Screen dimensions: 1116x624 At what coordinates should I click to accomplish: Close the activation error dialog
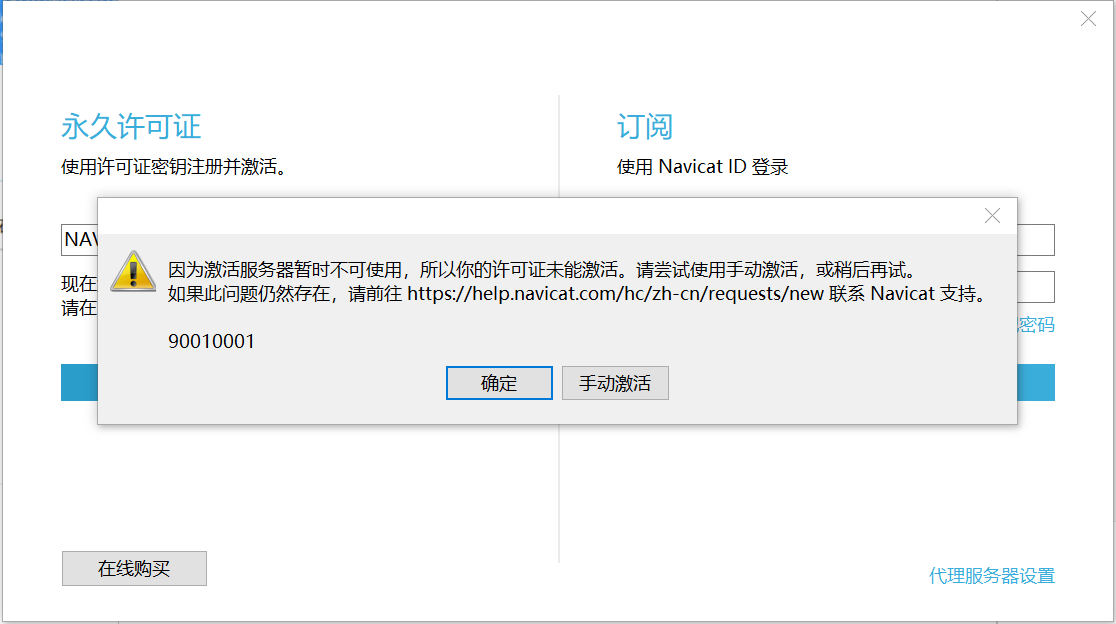click(x=992, y=216)
